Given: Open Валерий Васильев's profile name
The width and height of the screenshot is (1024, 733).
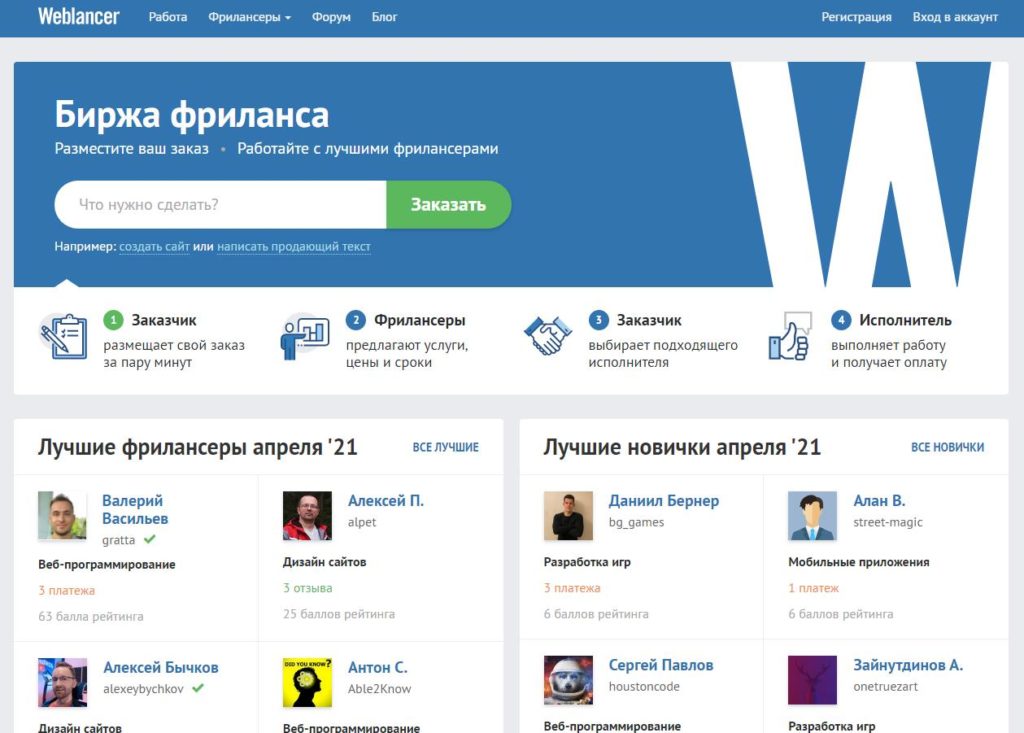Looking at the screenshot, I should [x=135, y=510].
